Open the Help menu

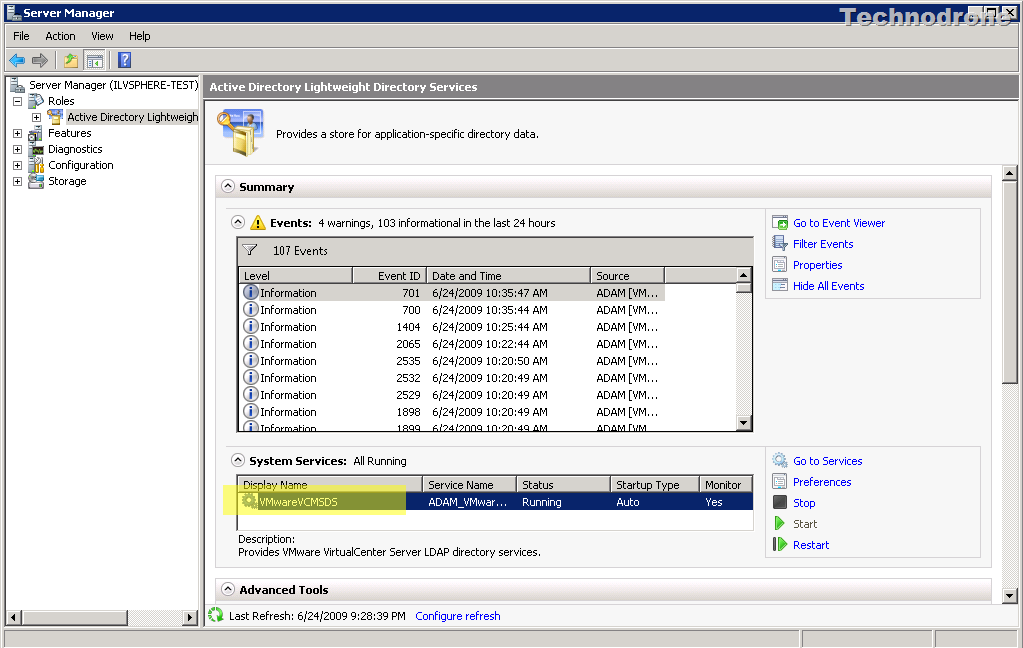click(x=140, y=36)
